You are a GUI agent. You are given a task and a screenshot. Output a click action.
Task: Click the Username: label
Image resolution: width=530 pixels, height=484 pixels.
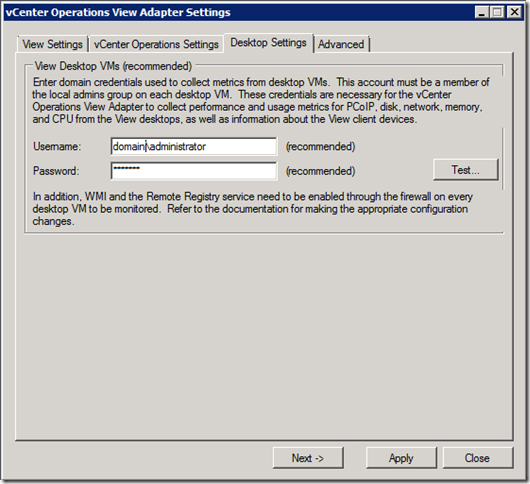57,146
